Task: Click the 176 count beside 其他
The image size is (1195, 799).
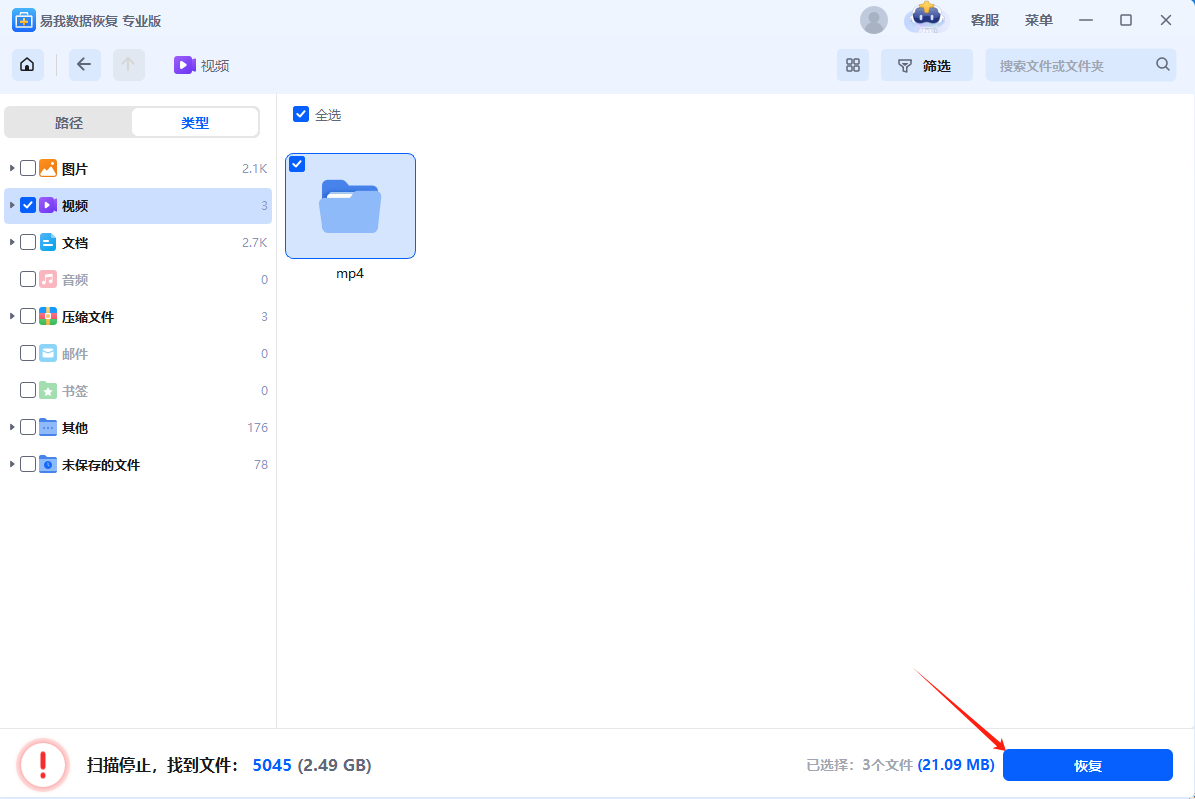Action: pyautogui.click(x=258, y=428)
